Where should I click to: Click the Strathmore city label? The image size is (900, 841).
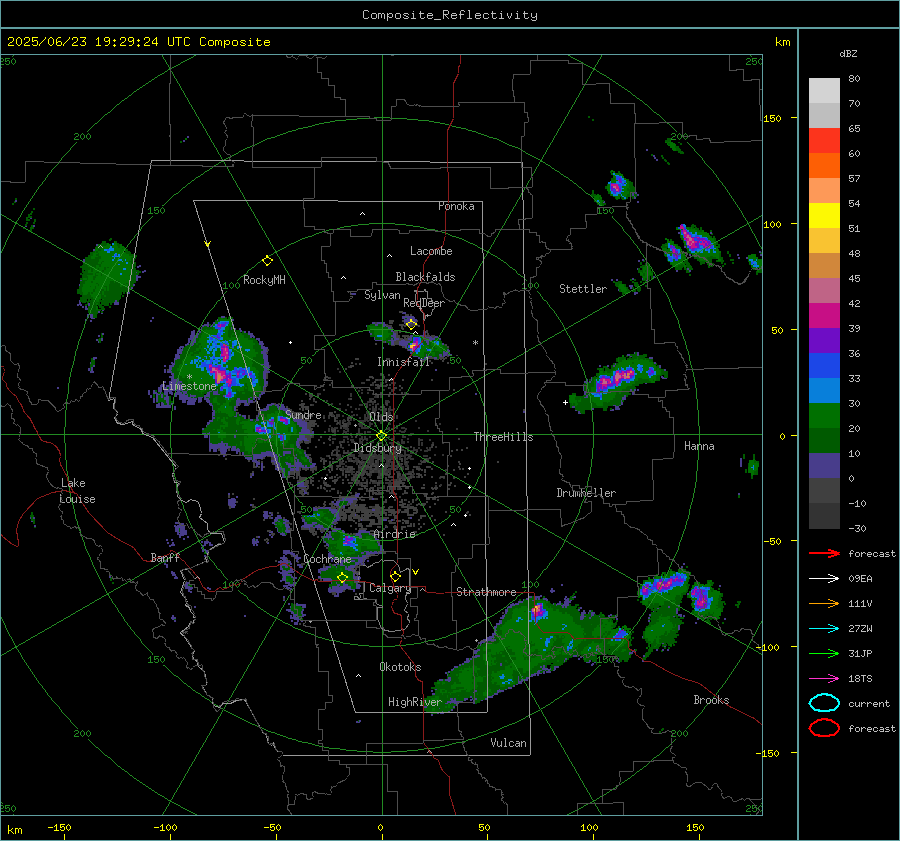tap(486, 592)
